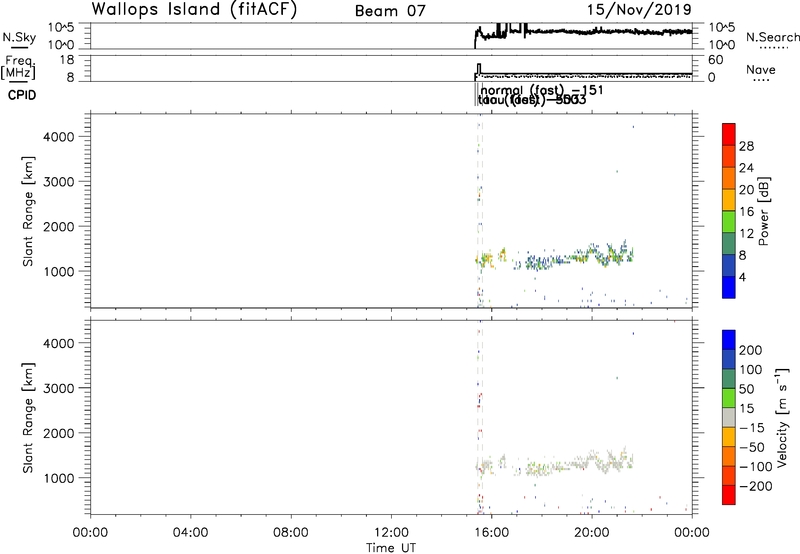Click the velocity scatter band near 1200 km

click(556, 463)
